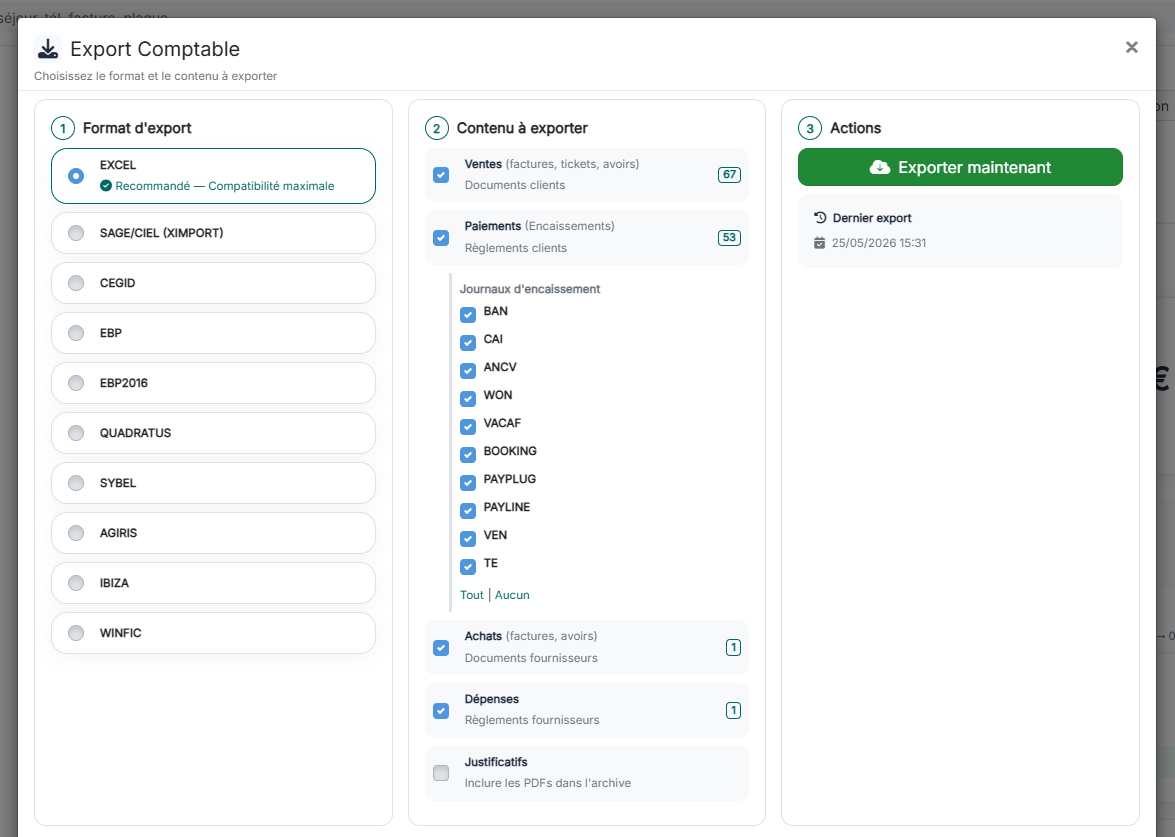Uncheck the Dépenses content checkbox
Image resolution: width=1175 pixels, height=837 pixels.
[x=441, y=710]
